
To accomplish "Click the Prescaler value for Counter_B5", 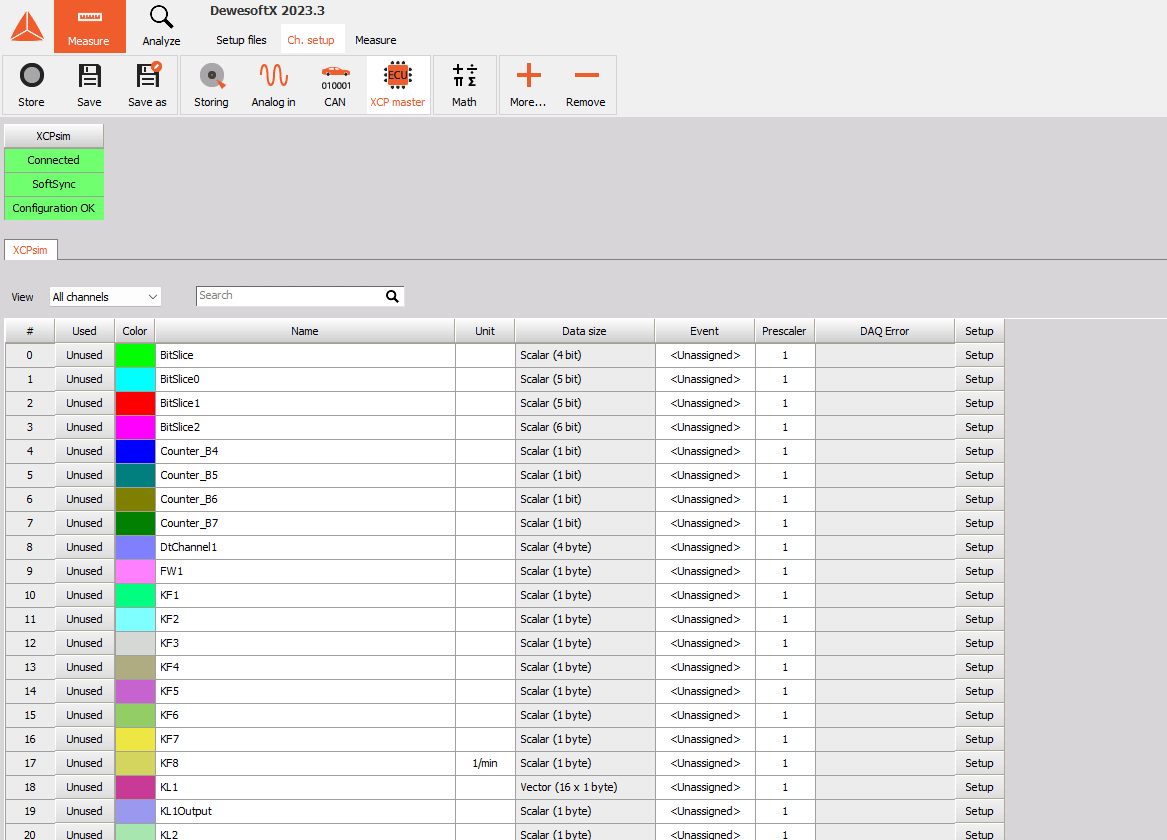I will (785, 475).
